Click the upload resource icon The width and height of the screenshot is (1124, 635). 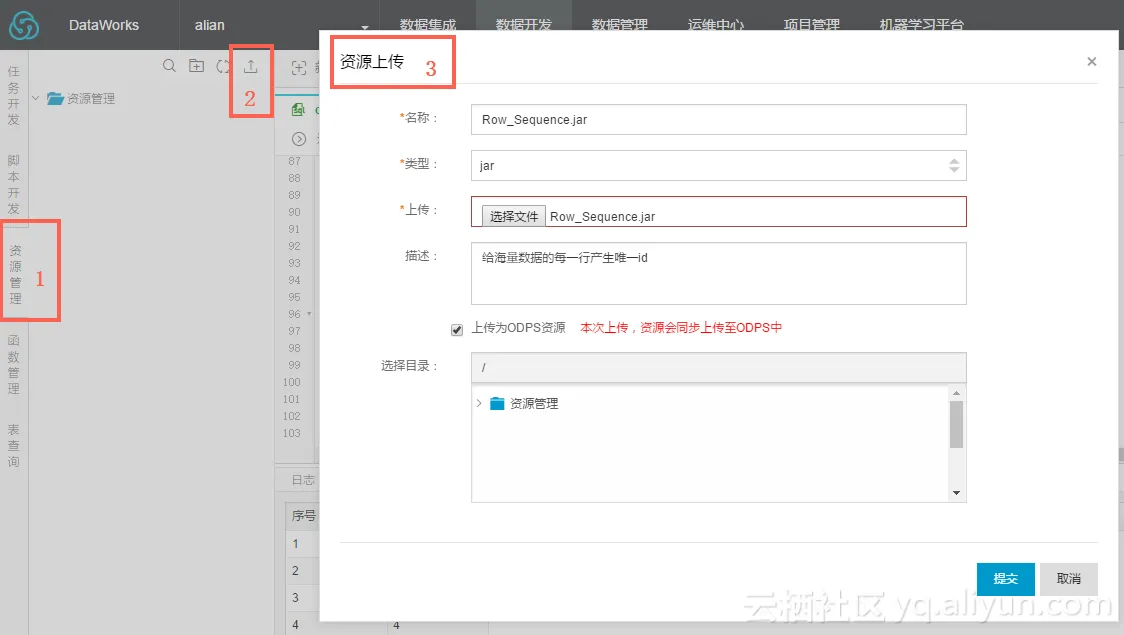click(x=250, y=66)
